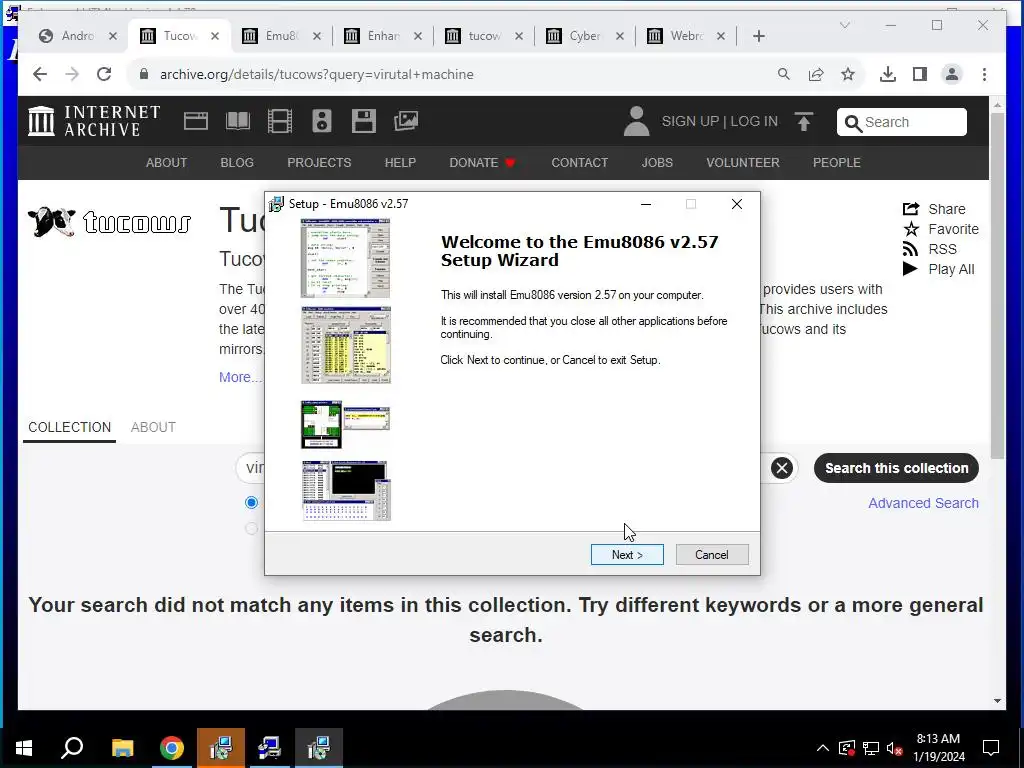The height and width of the screenshot is (768, 1024).
Task: Show hidden system tray icons
Action: (823, 748)
